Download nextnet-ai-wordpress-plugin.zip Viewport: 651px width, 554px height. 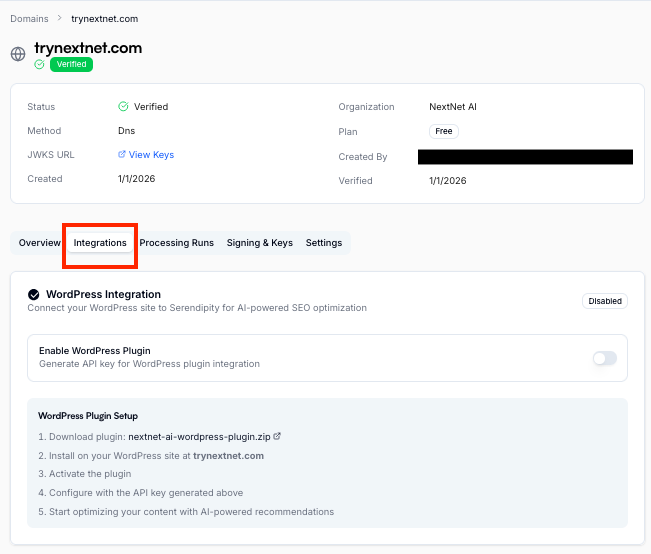pos(199,437)
